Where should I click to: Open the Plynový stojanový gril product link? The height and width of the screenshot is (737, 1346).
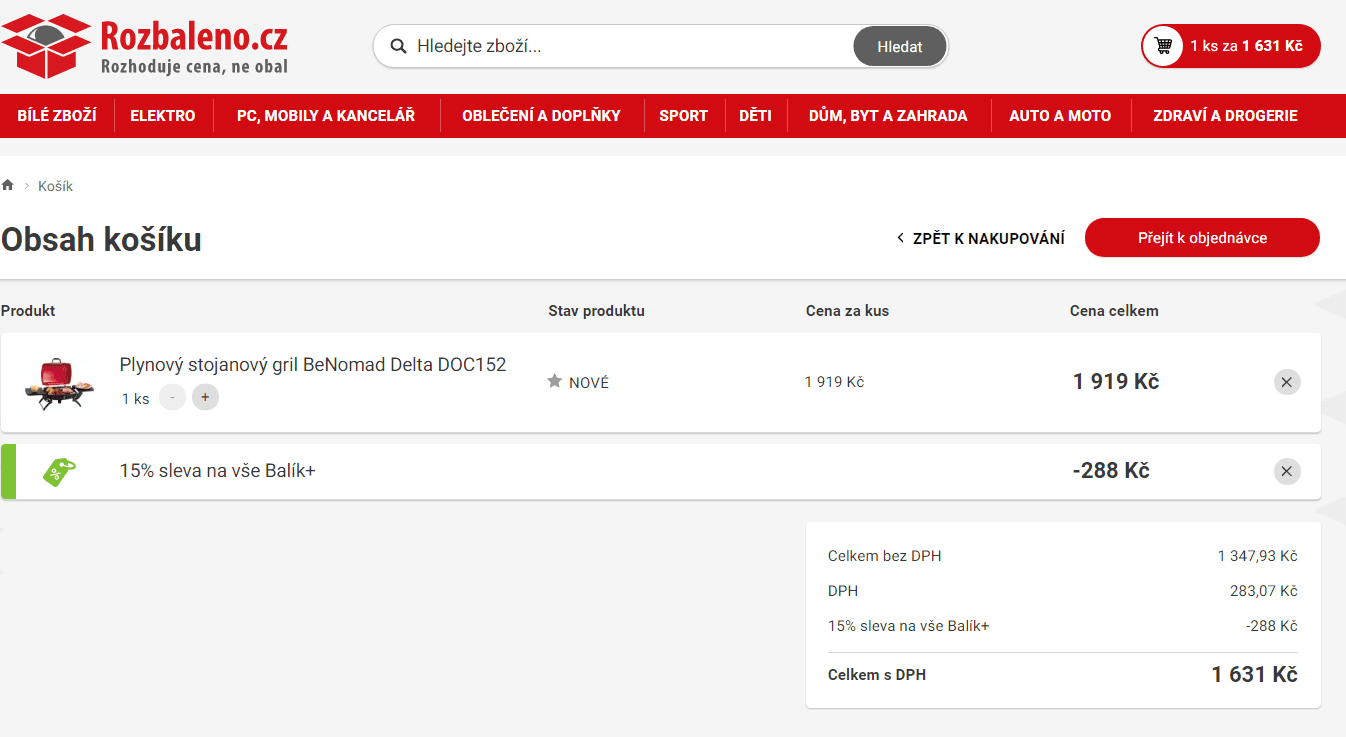click(313, 365)
